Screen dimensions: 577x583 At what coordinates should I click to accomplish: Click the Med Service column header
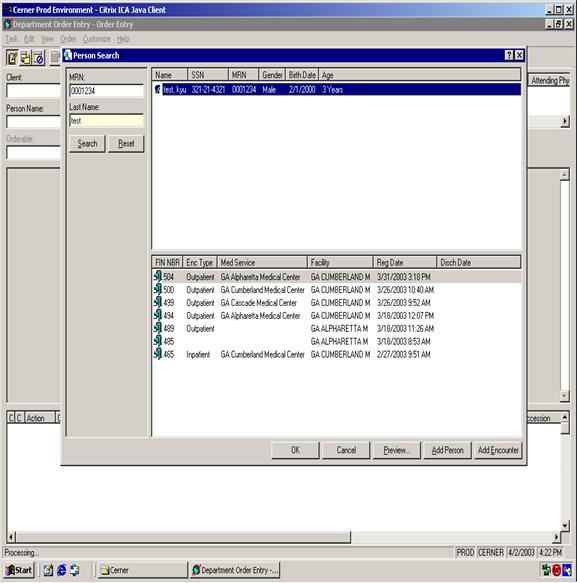tap(262, 262)
